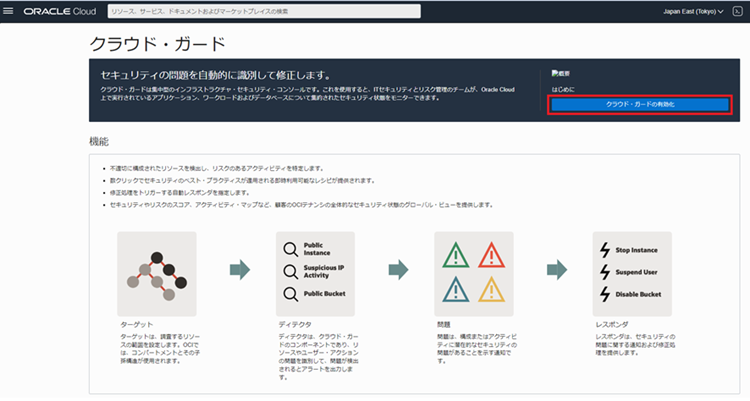750x401 pixels.
Task: Click arrow between 問題 and レスポンダ
Action: tap(557, 269)
